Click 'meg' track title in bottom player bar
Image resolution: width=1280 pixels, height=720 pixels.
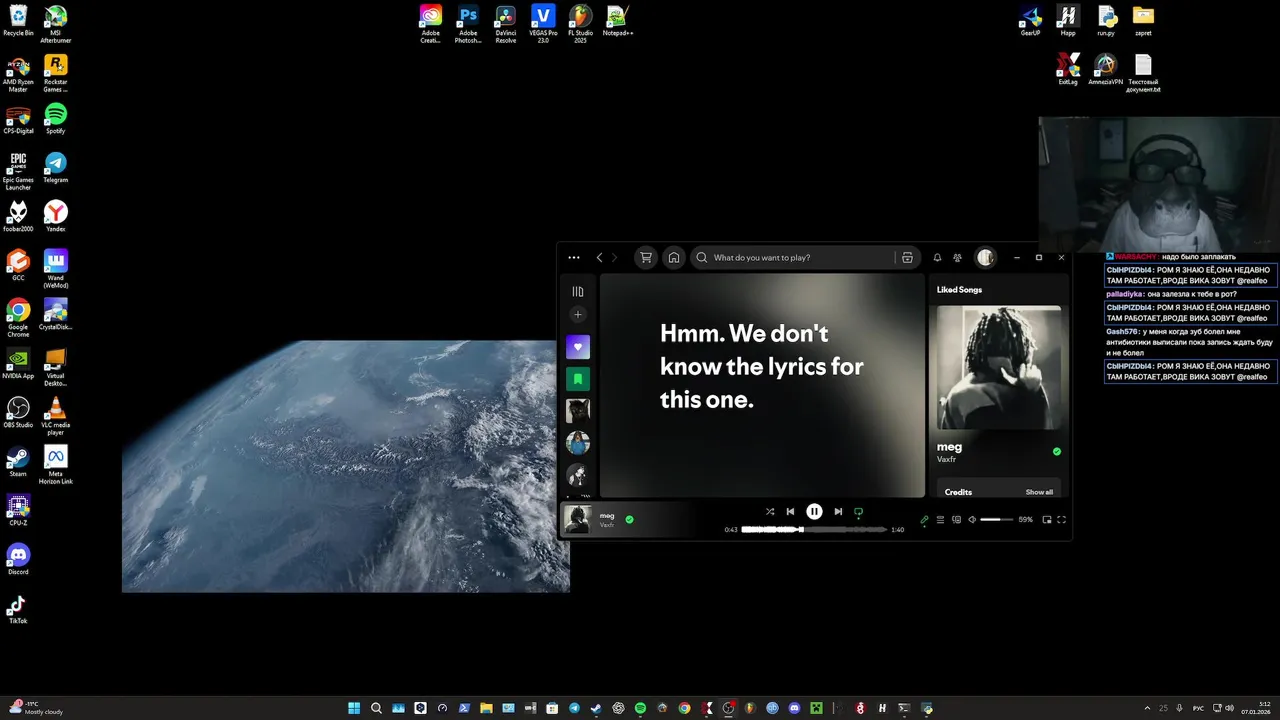coord(607,516)
